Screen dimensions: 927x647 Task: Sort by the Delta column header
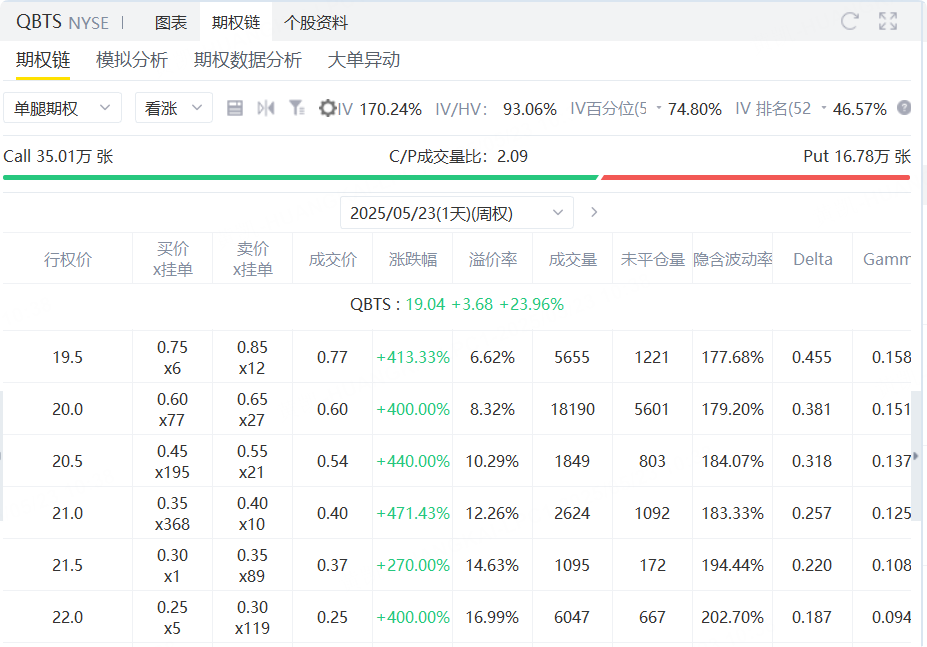pyautogui.click(x=813, y=259)
